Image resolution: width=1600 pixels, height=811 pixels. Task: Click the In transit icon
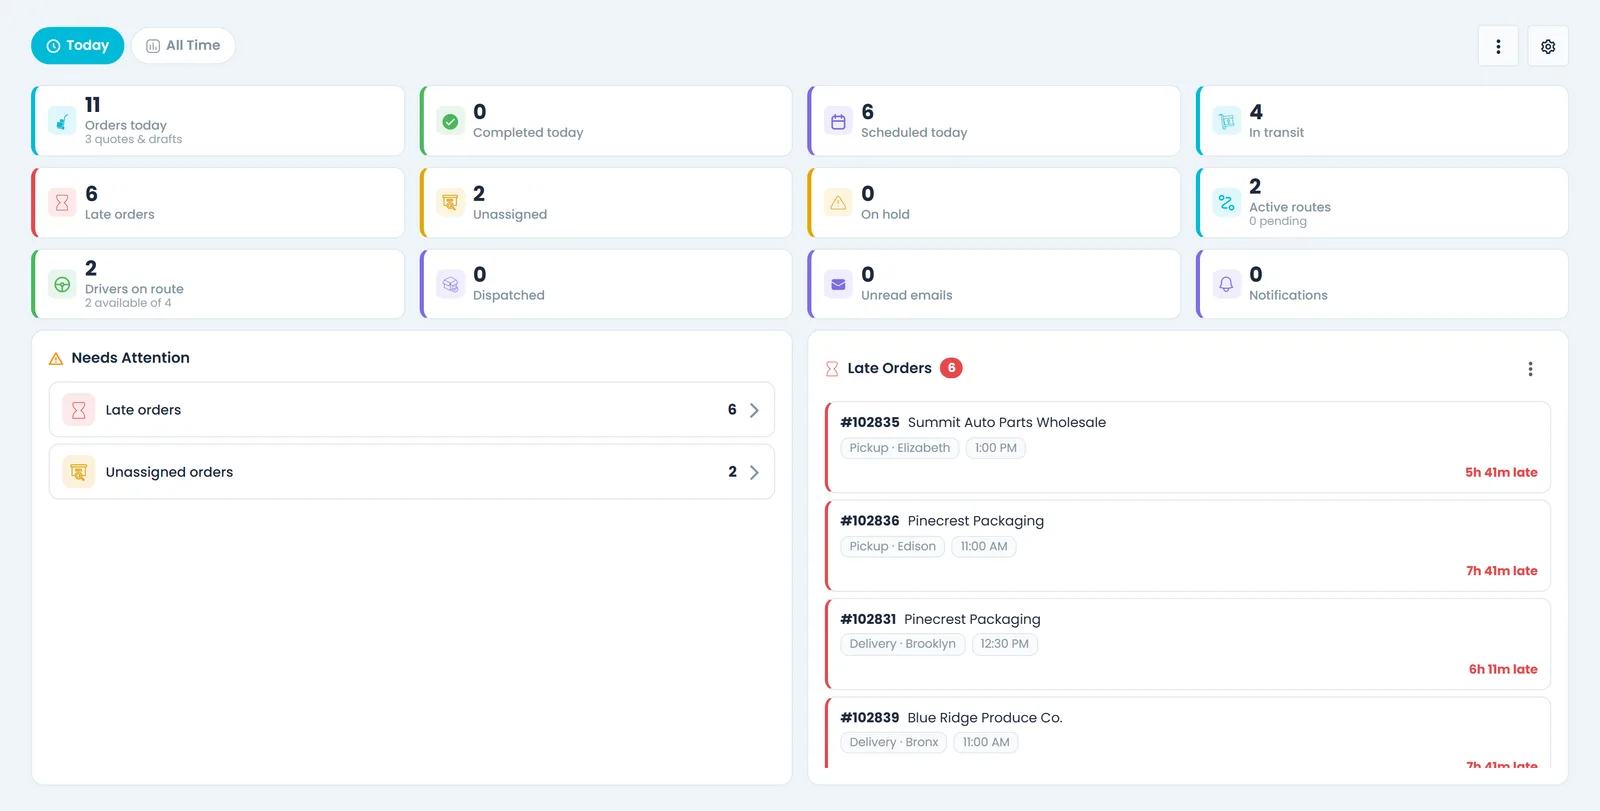click(x=1226, y=121)
